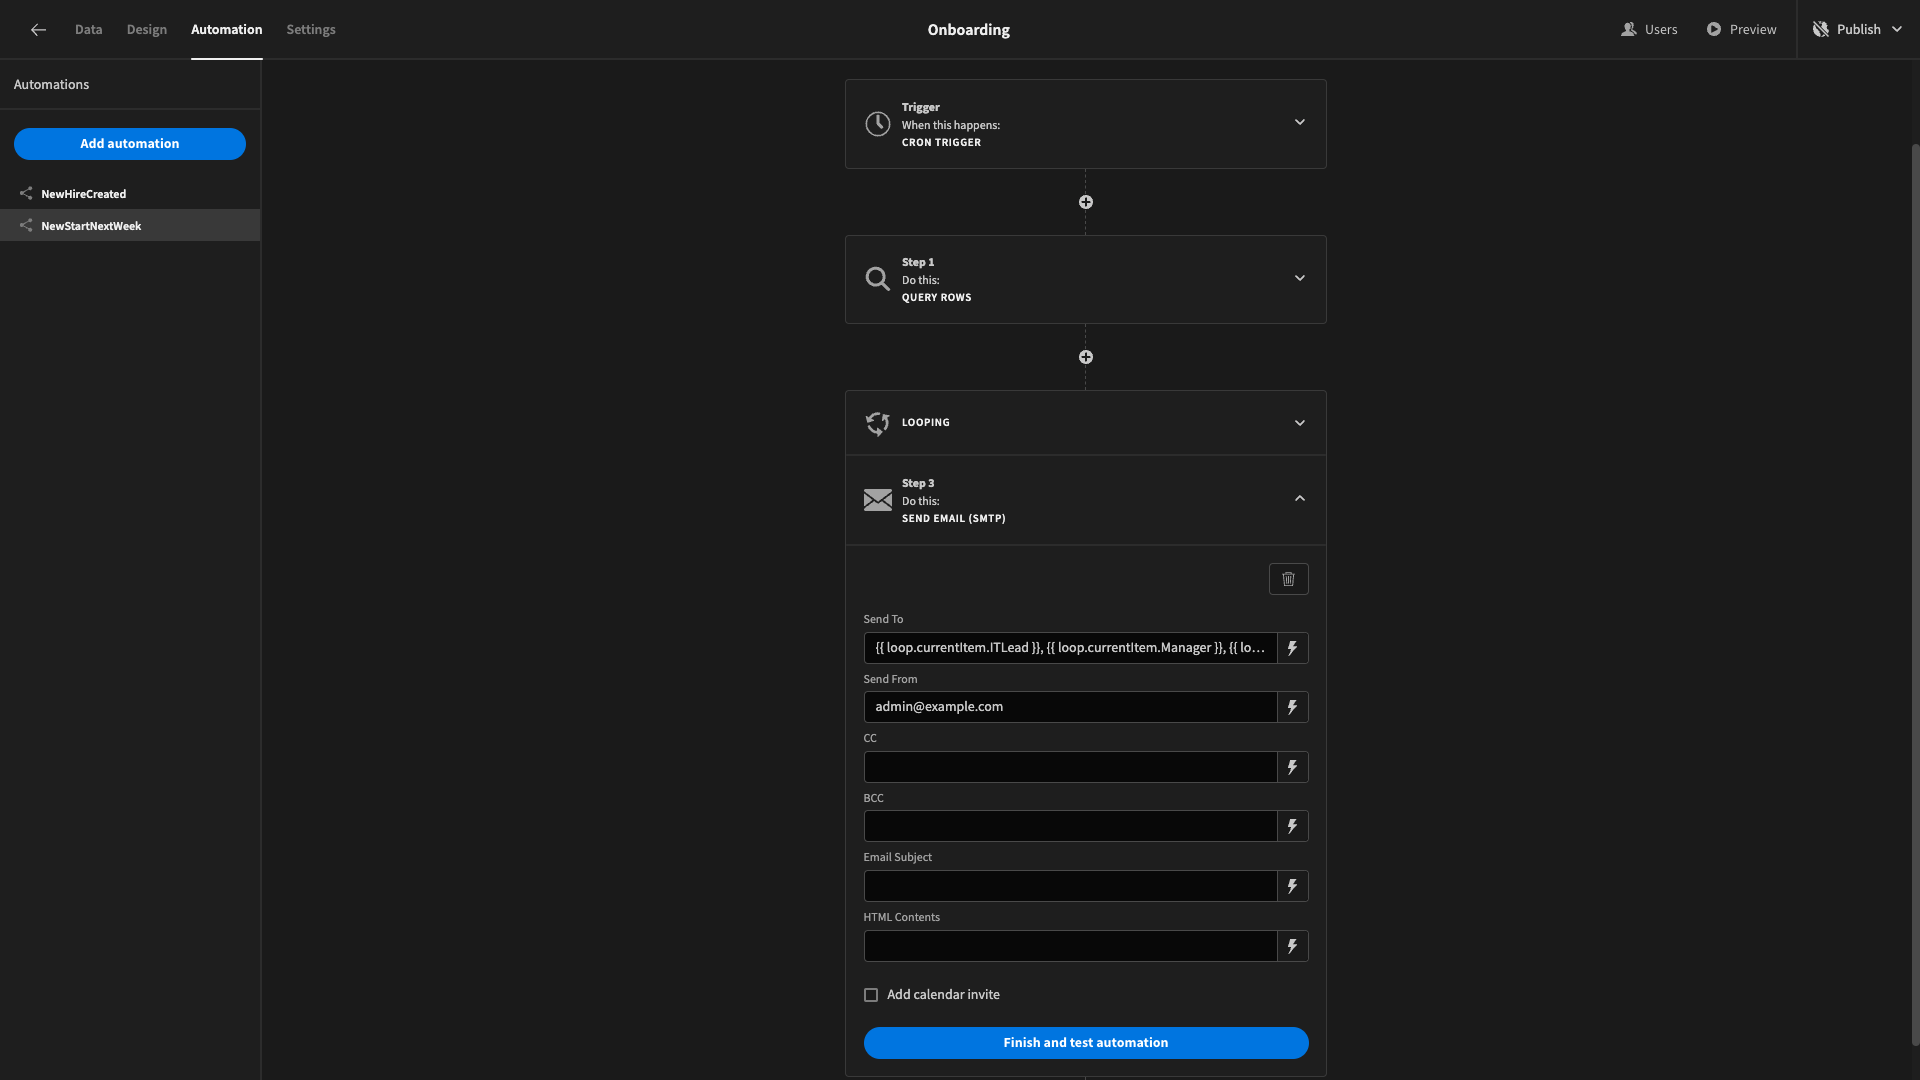Switch to the Design tab
The image size is (1920, 1080).
[146, 29]
